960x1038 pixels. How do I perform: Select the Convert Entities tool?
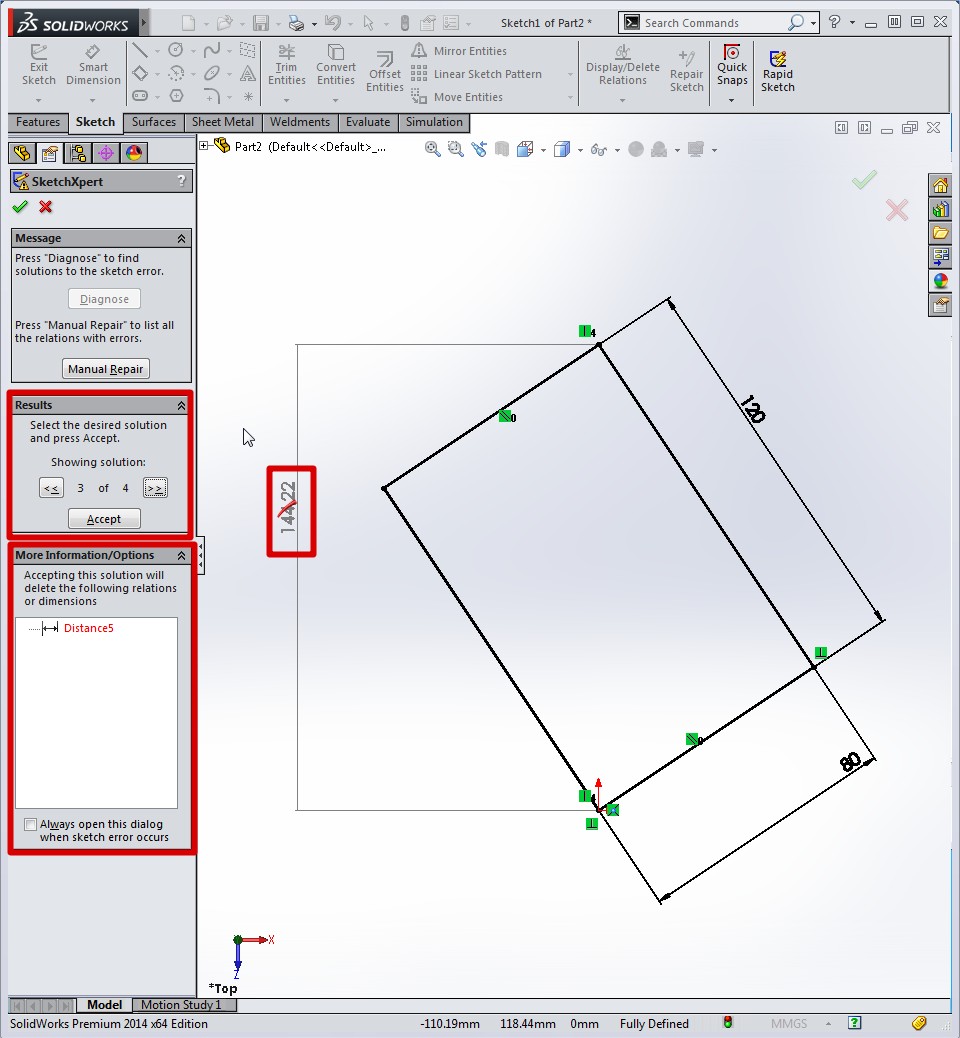336,66
